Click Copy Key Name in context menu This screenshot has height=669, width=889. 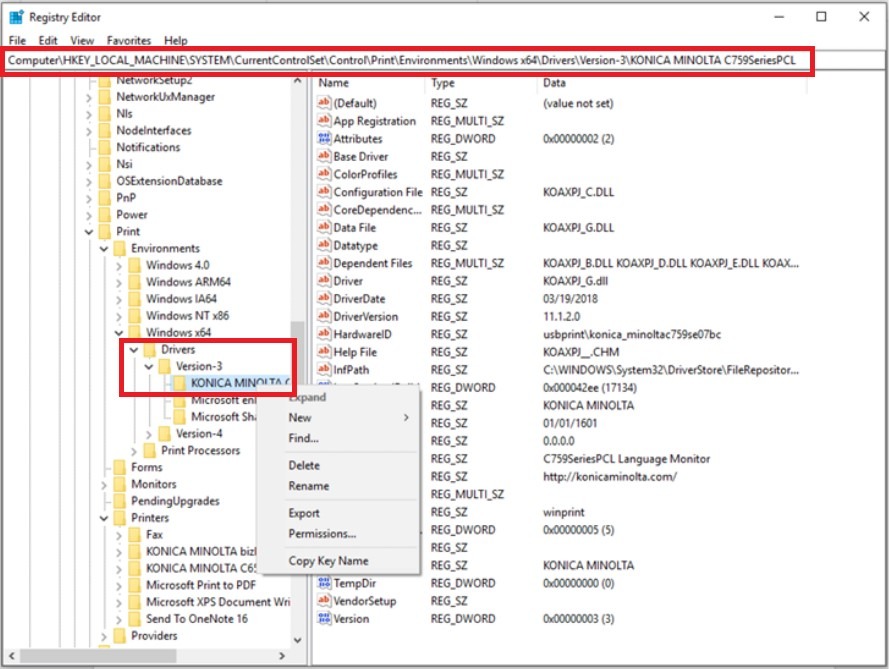coord(328,561)
